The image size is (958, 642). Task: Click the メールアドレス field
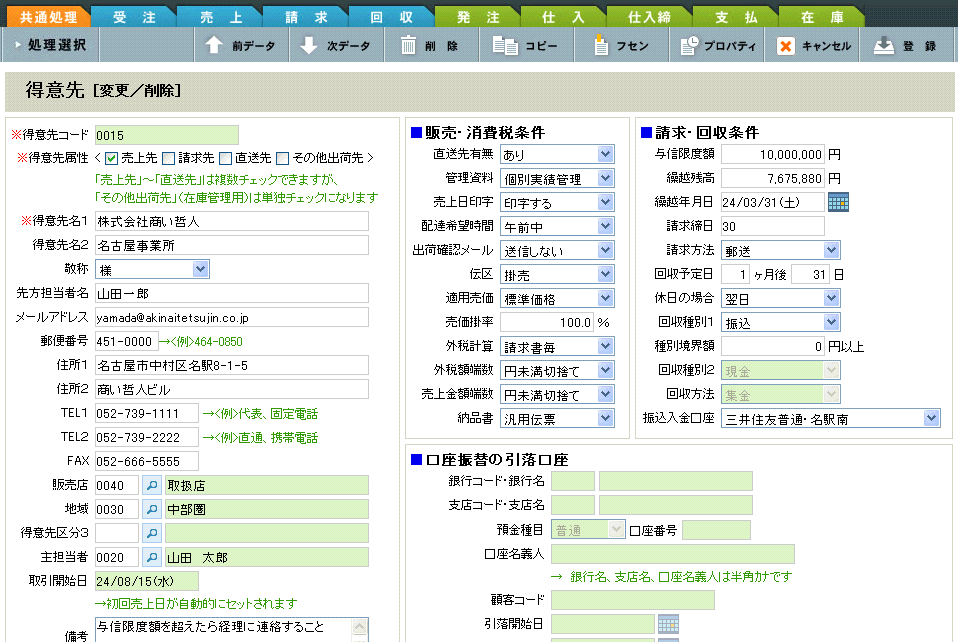232,317
